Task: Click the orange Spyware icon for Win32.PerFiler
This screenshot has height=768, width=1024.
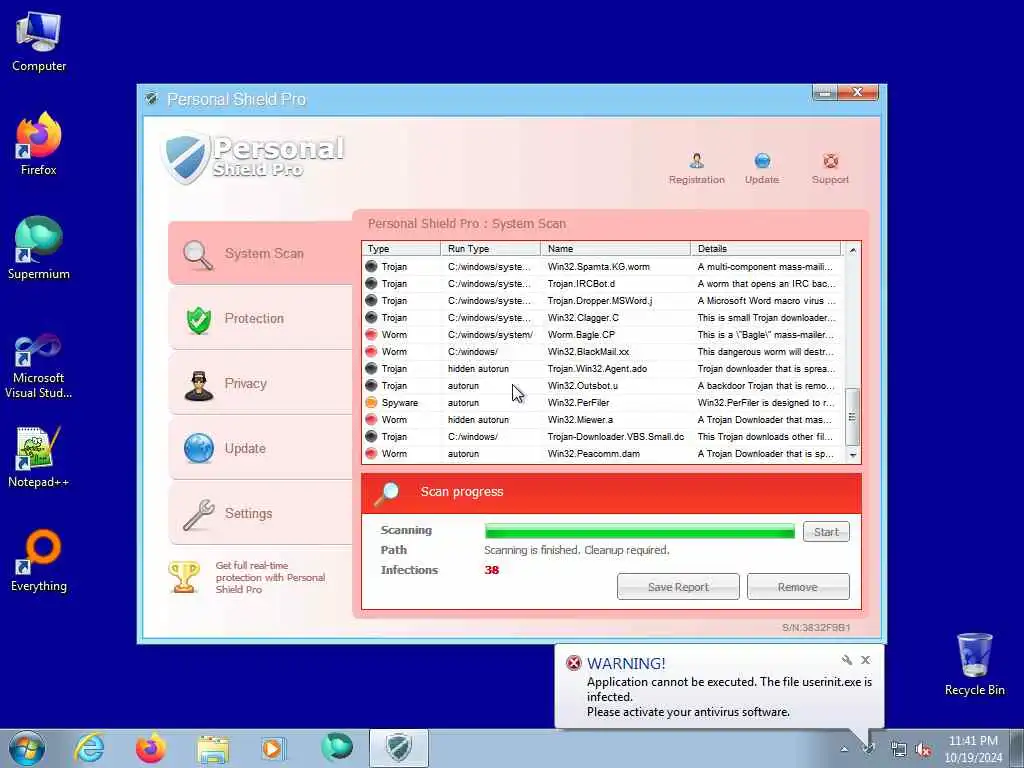Action: (371, 402)
